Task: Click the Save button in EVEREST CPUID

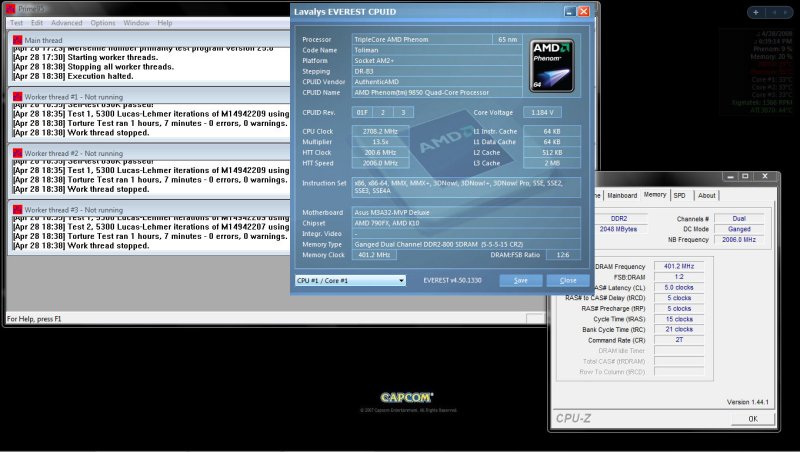Action: (520, 280)
